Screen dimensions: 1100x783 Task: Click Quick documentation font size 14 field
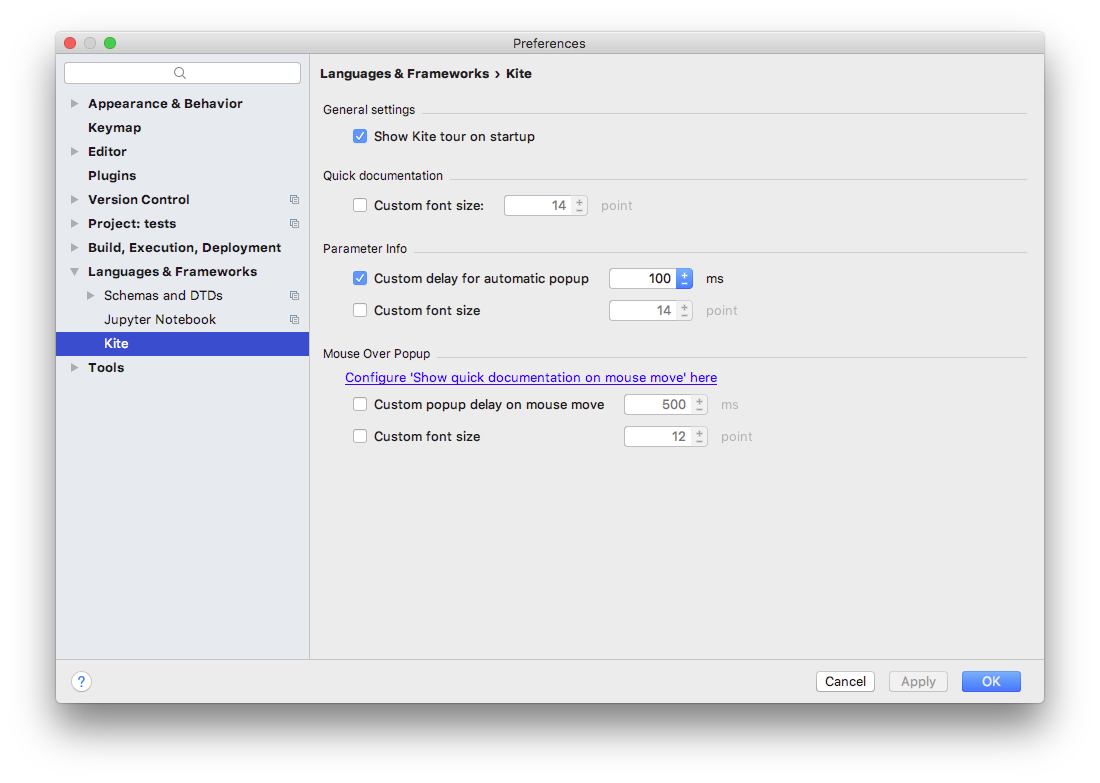[538, 206]
